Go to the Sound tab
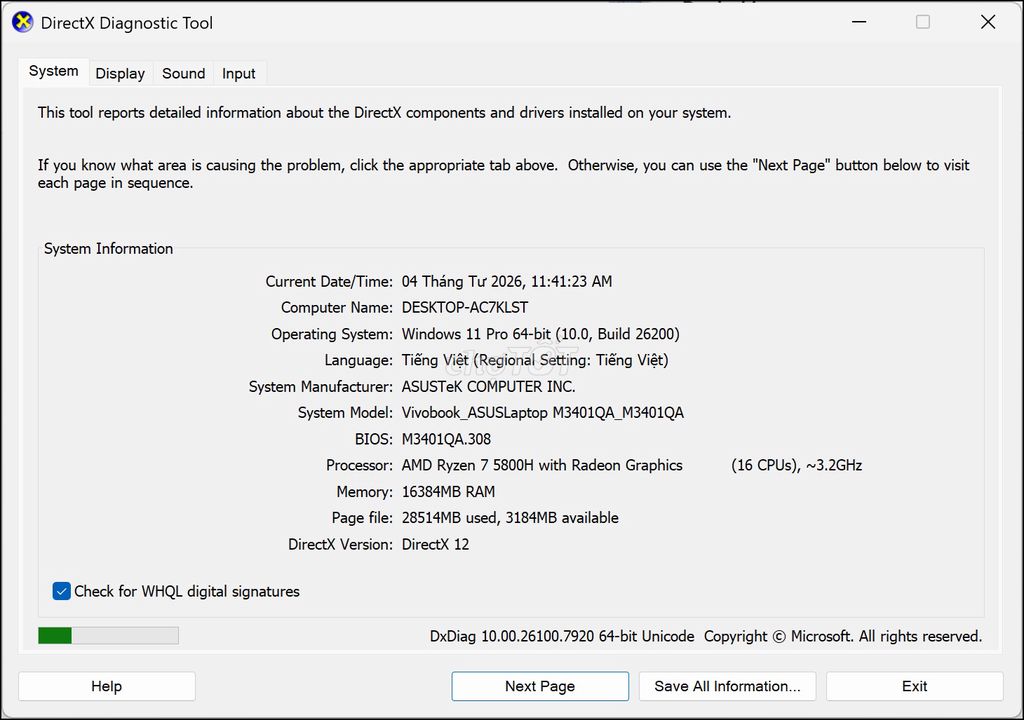1024x720 pixels. [x=183, y=73]
